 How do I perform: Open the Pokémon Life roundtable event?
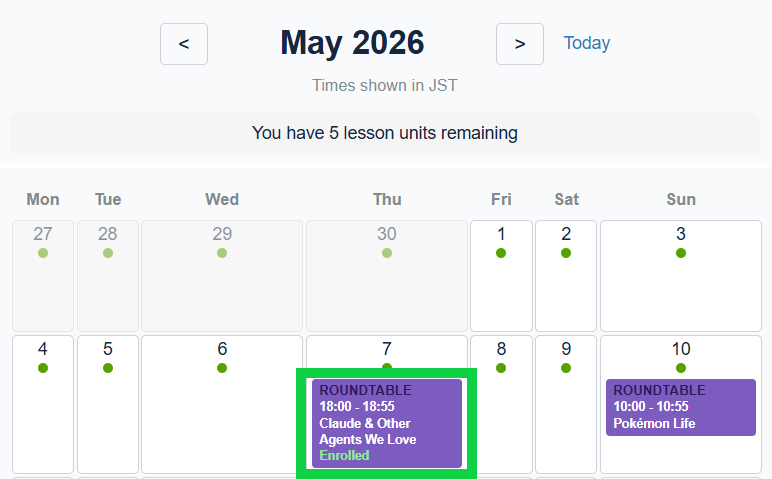pyautogui.click(x=680, y=407)
